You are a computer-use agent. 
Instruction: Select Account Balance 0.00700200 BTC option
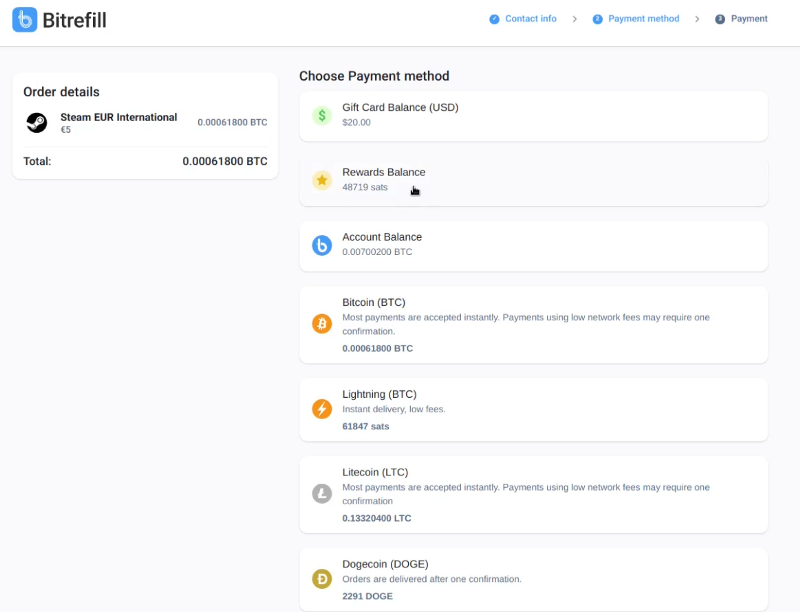(534, 246)
